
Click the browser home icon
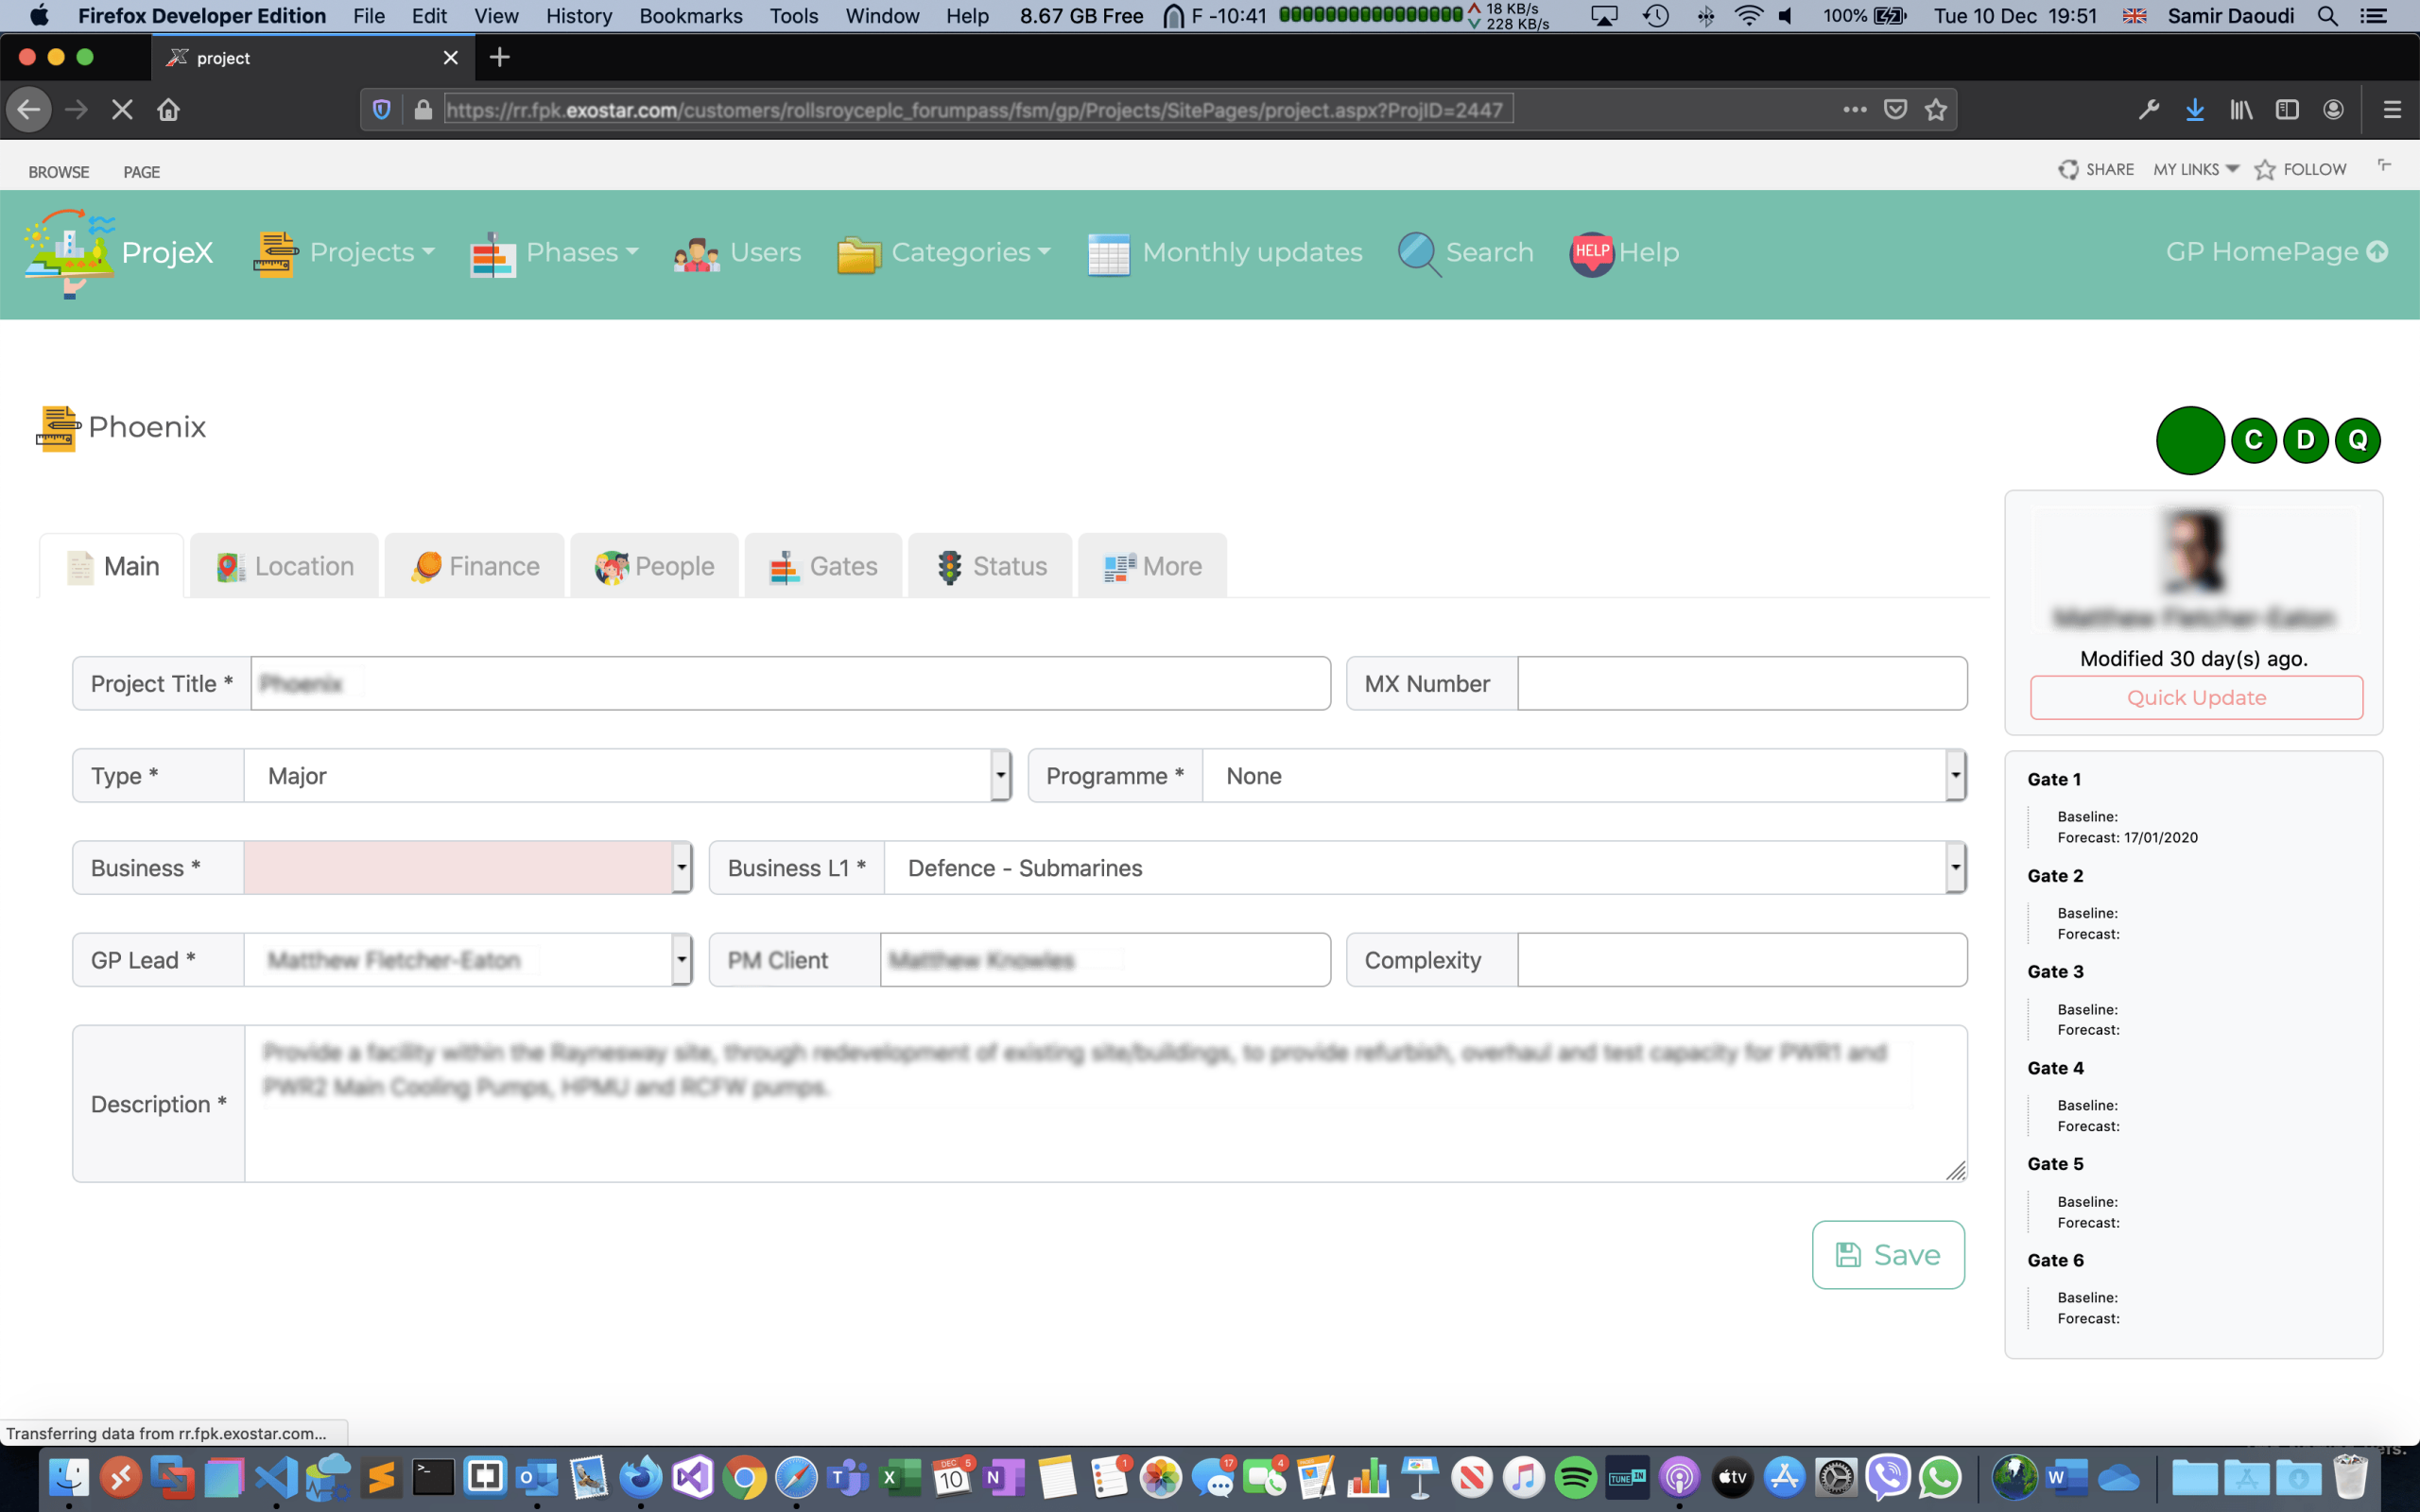pyautogui.click(x=168, y=110)
